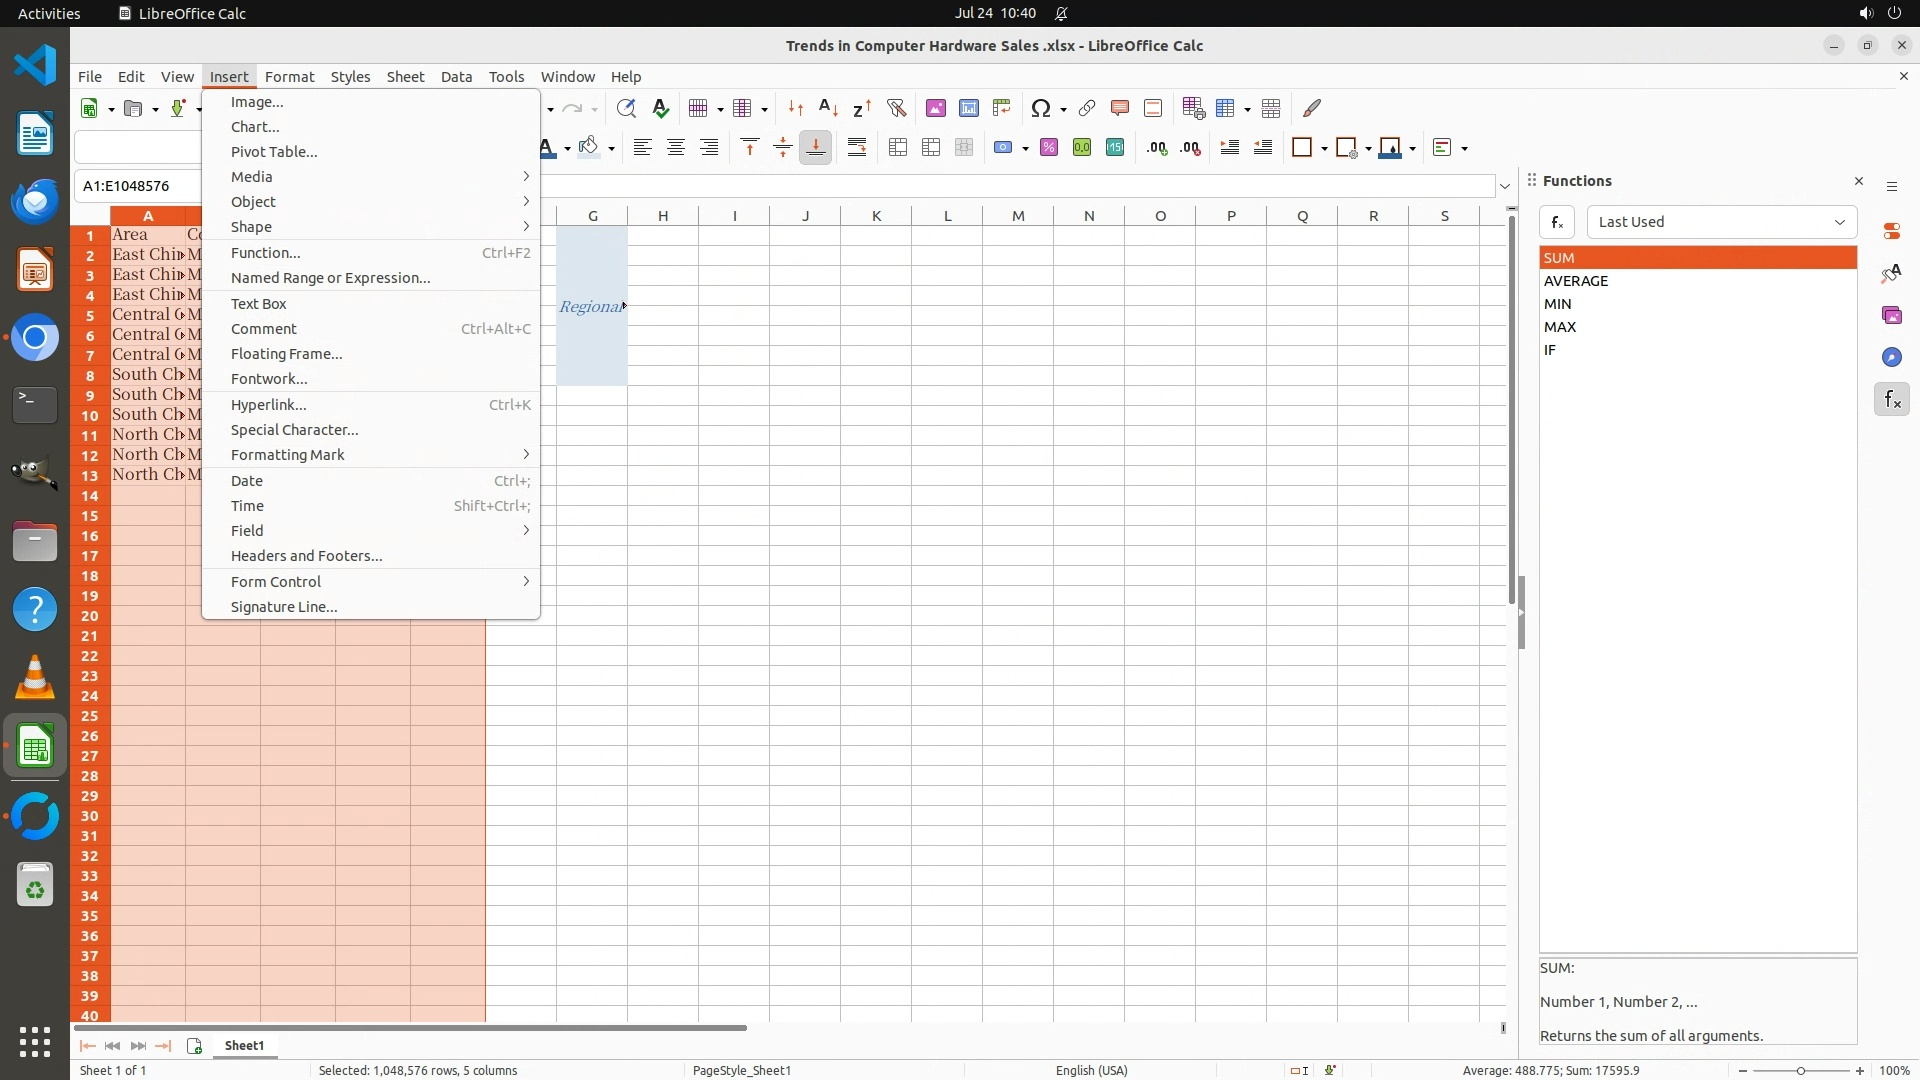Click Function Wizard button in Functions panel
This screenshot has height=1080, width=1920.
coord(1557,222)
